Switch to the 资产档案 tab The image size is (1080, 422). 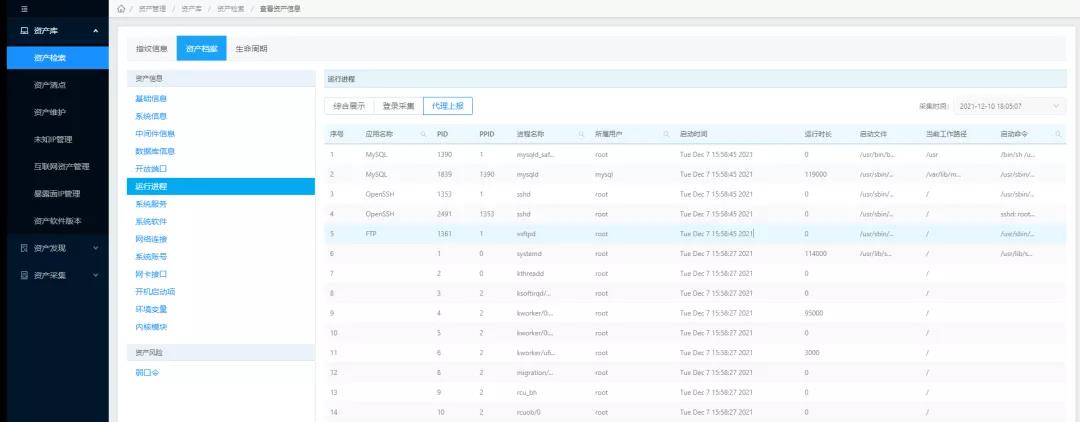[x=201, y=49]
